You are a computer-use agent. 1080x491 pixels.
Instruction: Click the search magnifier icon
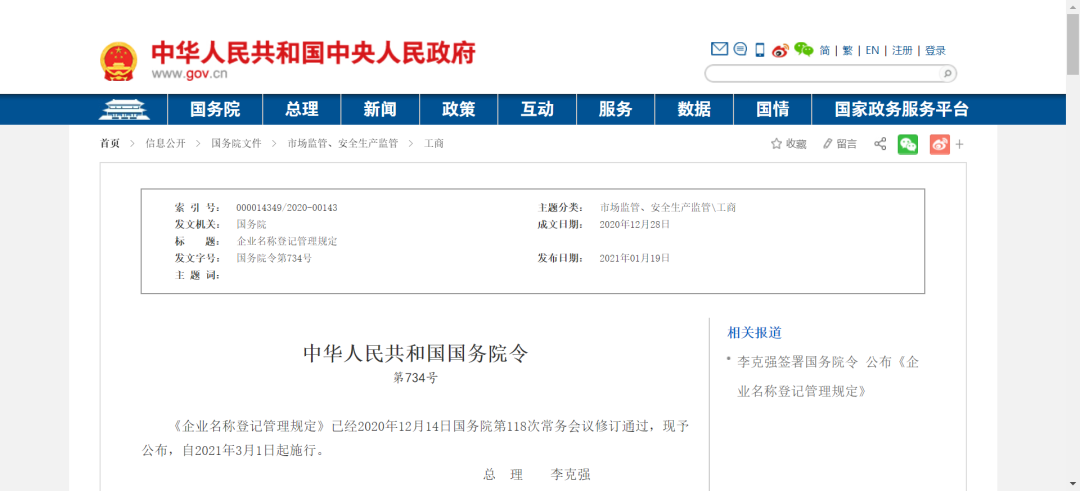947,73
